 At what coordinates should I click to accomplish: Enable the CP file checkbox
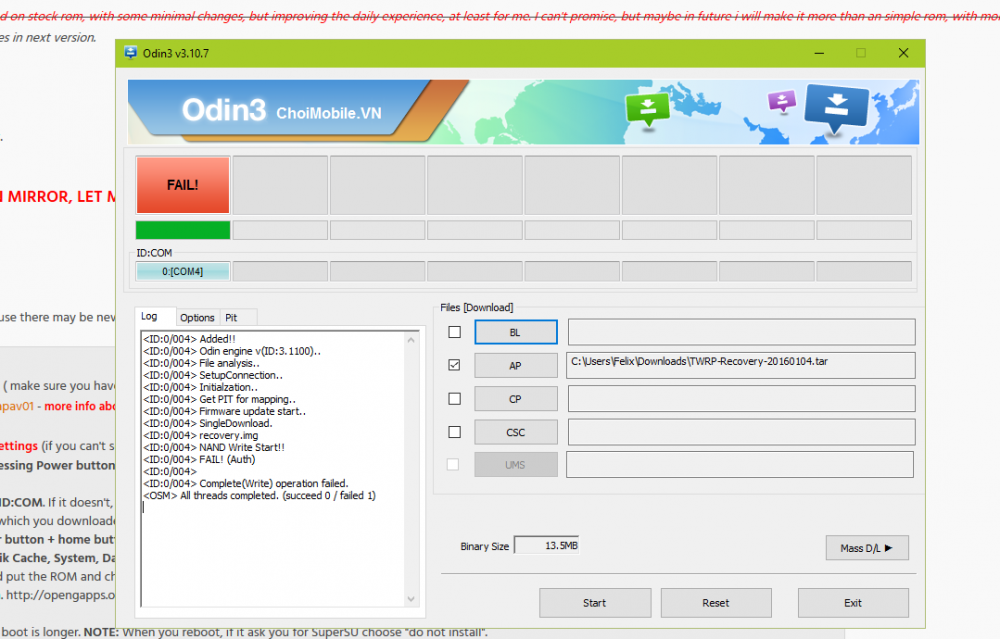coord(455,398)
